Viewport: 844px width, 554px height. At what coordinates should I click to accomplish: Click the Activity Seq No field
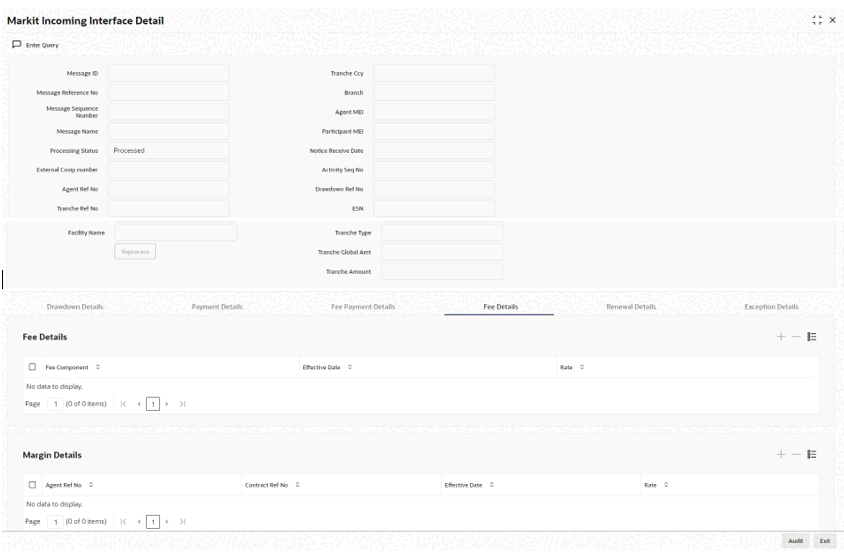(x=434, y=170)
